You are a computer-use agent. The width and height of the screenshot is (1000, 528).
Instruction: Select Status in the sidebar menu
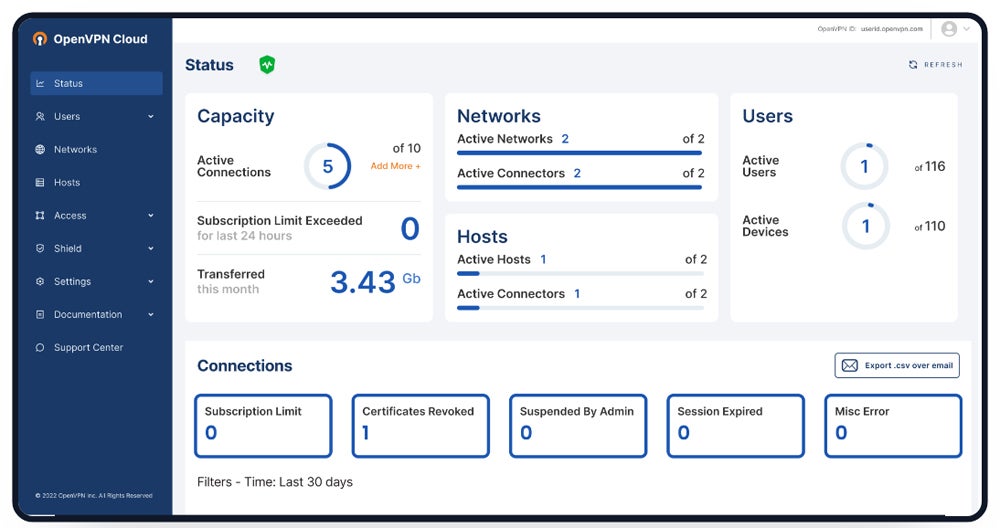(x=96, y=84)
